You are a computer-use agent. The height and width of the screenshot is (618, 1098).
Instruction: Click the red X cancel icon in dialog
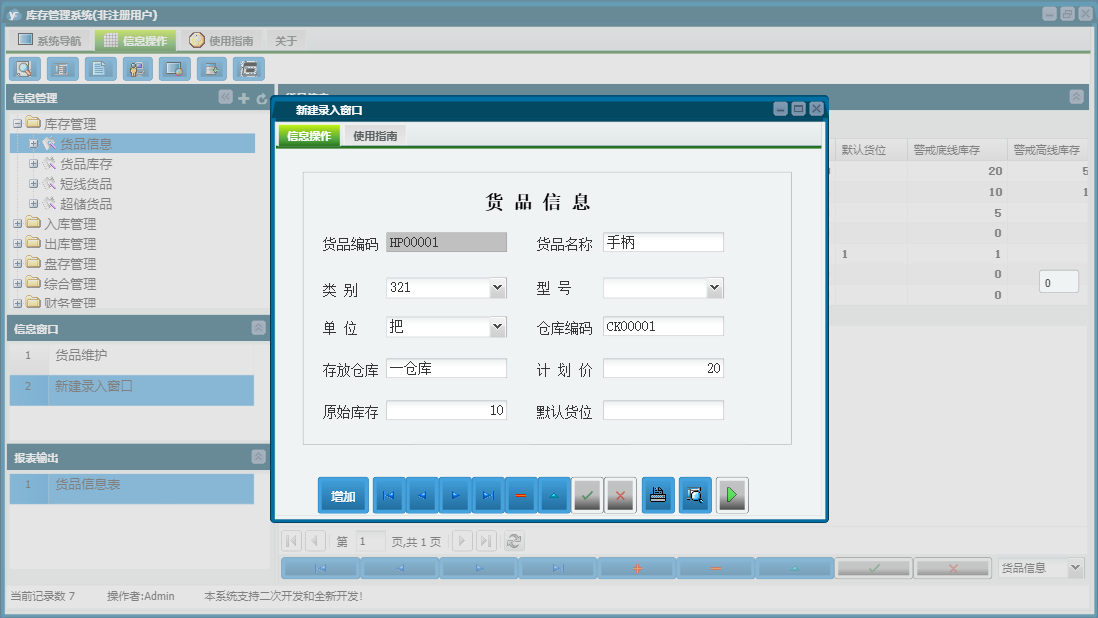pos(620,495)
